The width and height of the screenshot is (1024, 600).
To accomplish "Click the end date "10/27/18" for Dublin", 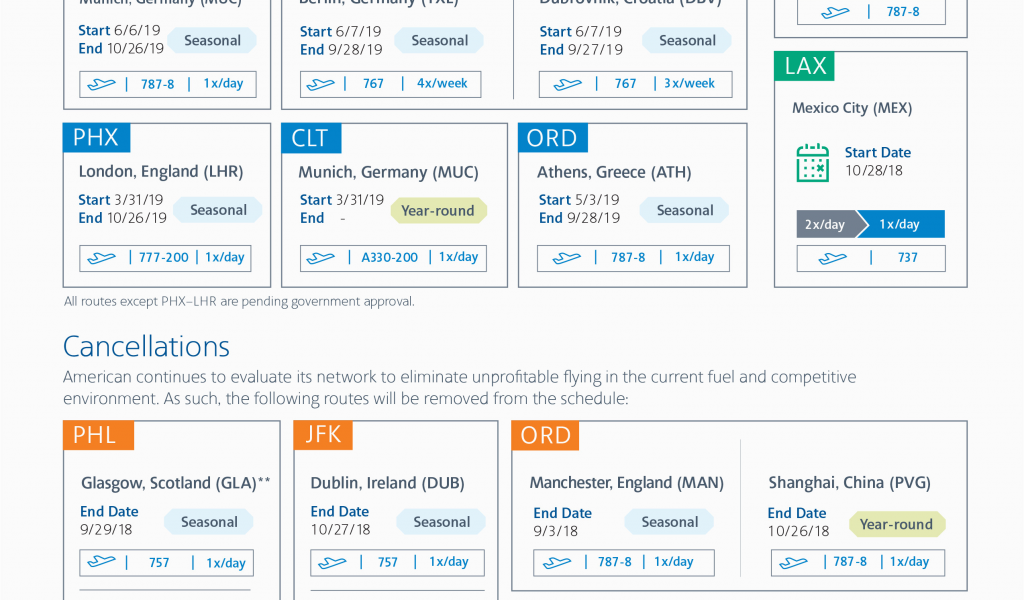I will [340, 529].
